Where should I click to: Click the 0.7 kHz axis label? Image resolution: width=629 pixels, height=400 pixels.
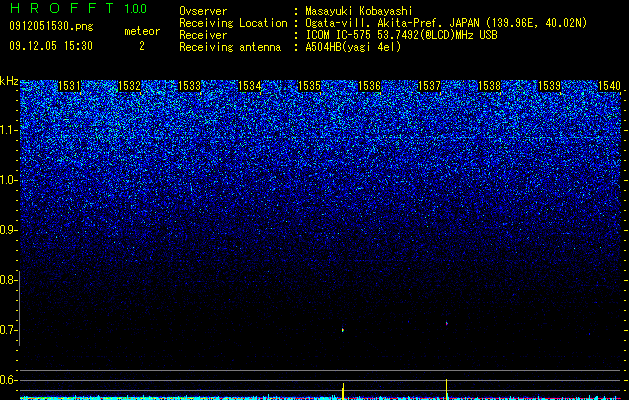tap(7, 330)
